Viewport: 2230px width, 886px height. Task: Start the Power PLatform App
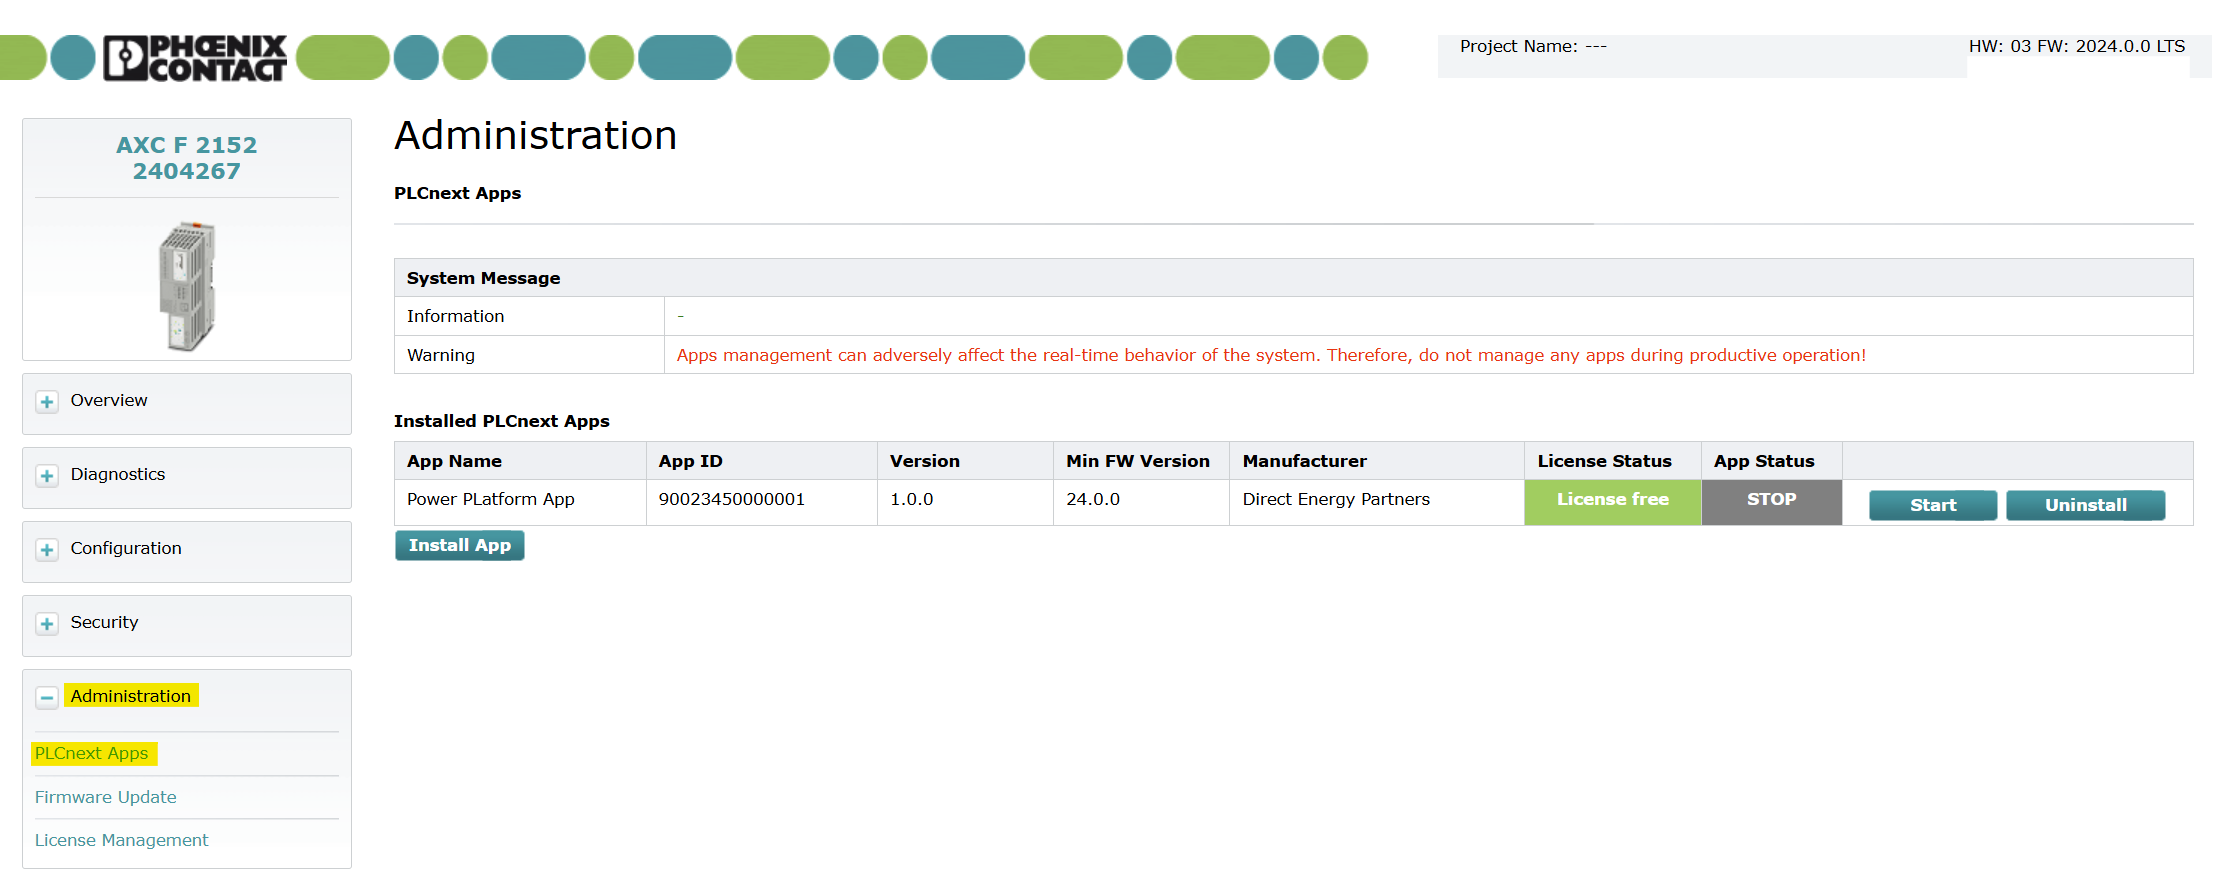click(1933, 505)
